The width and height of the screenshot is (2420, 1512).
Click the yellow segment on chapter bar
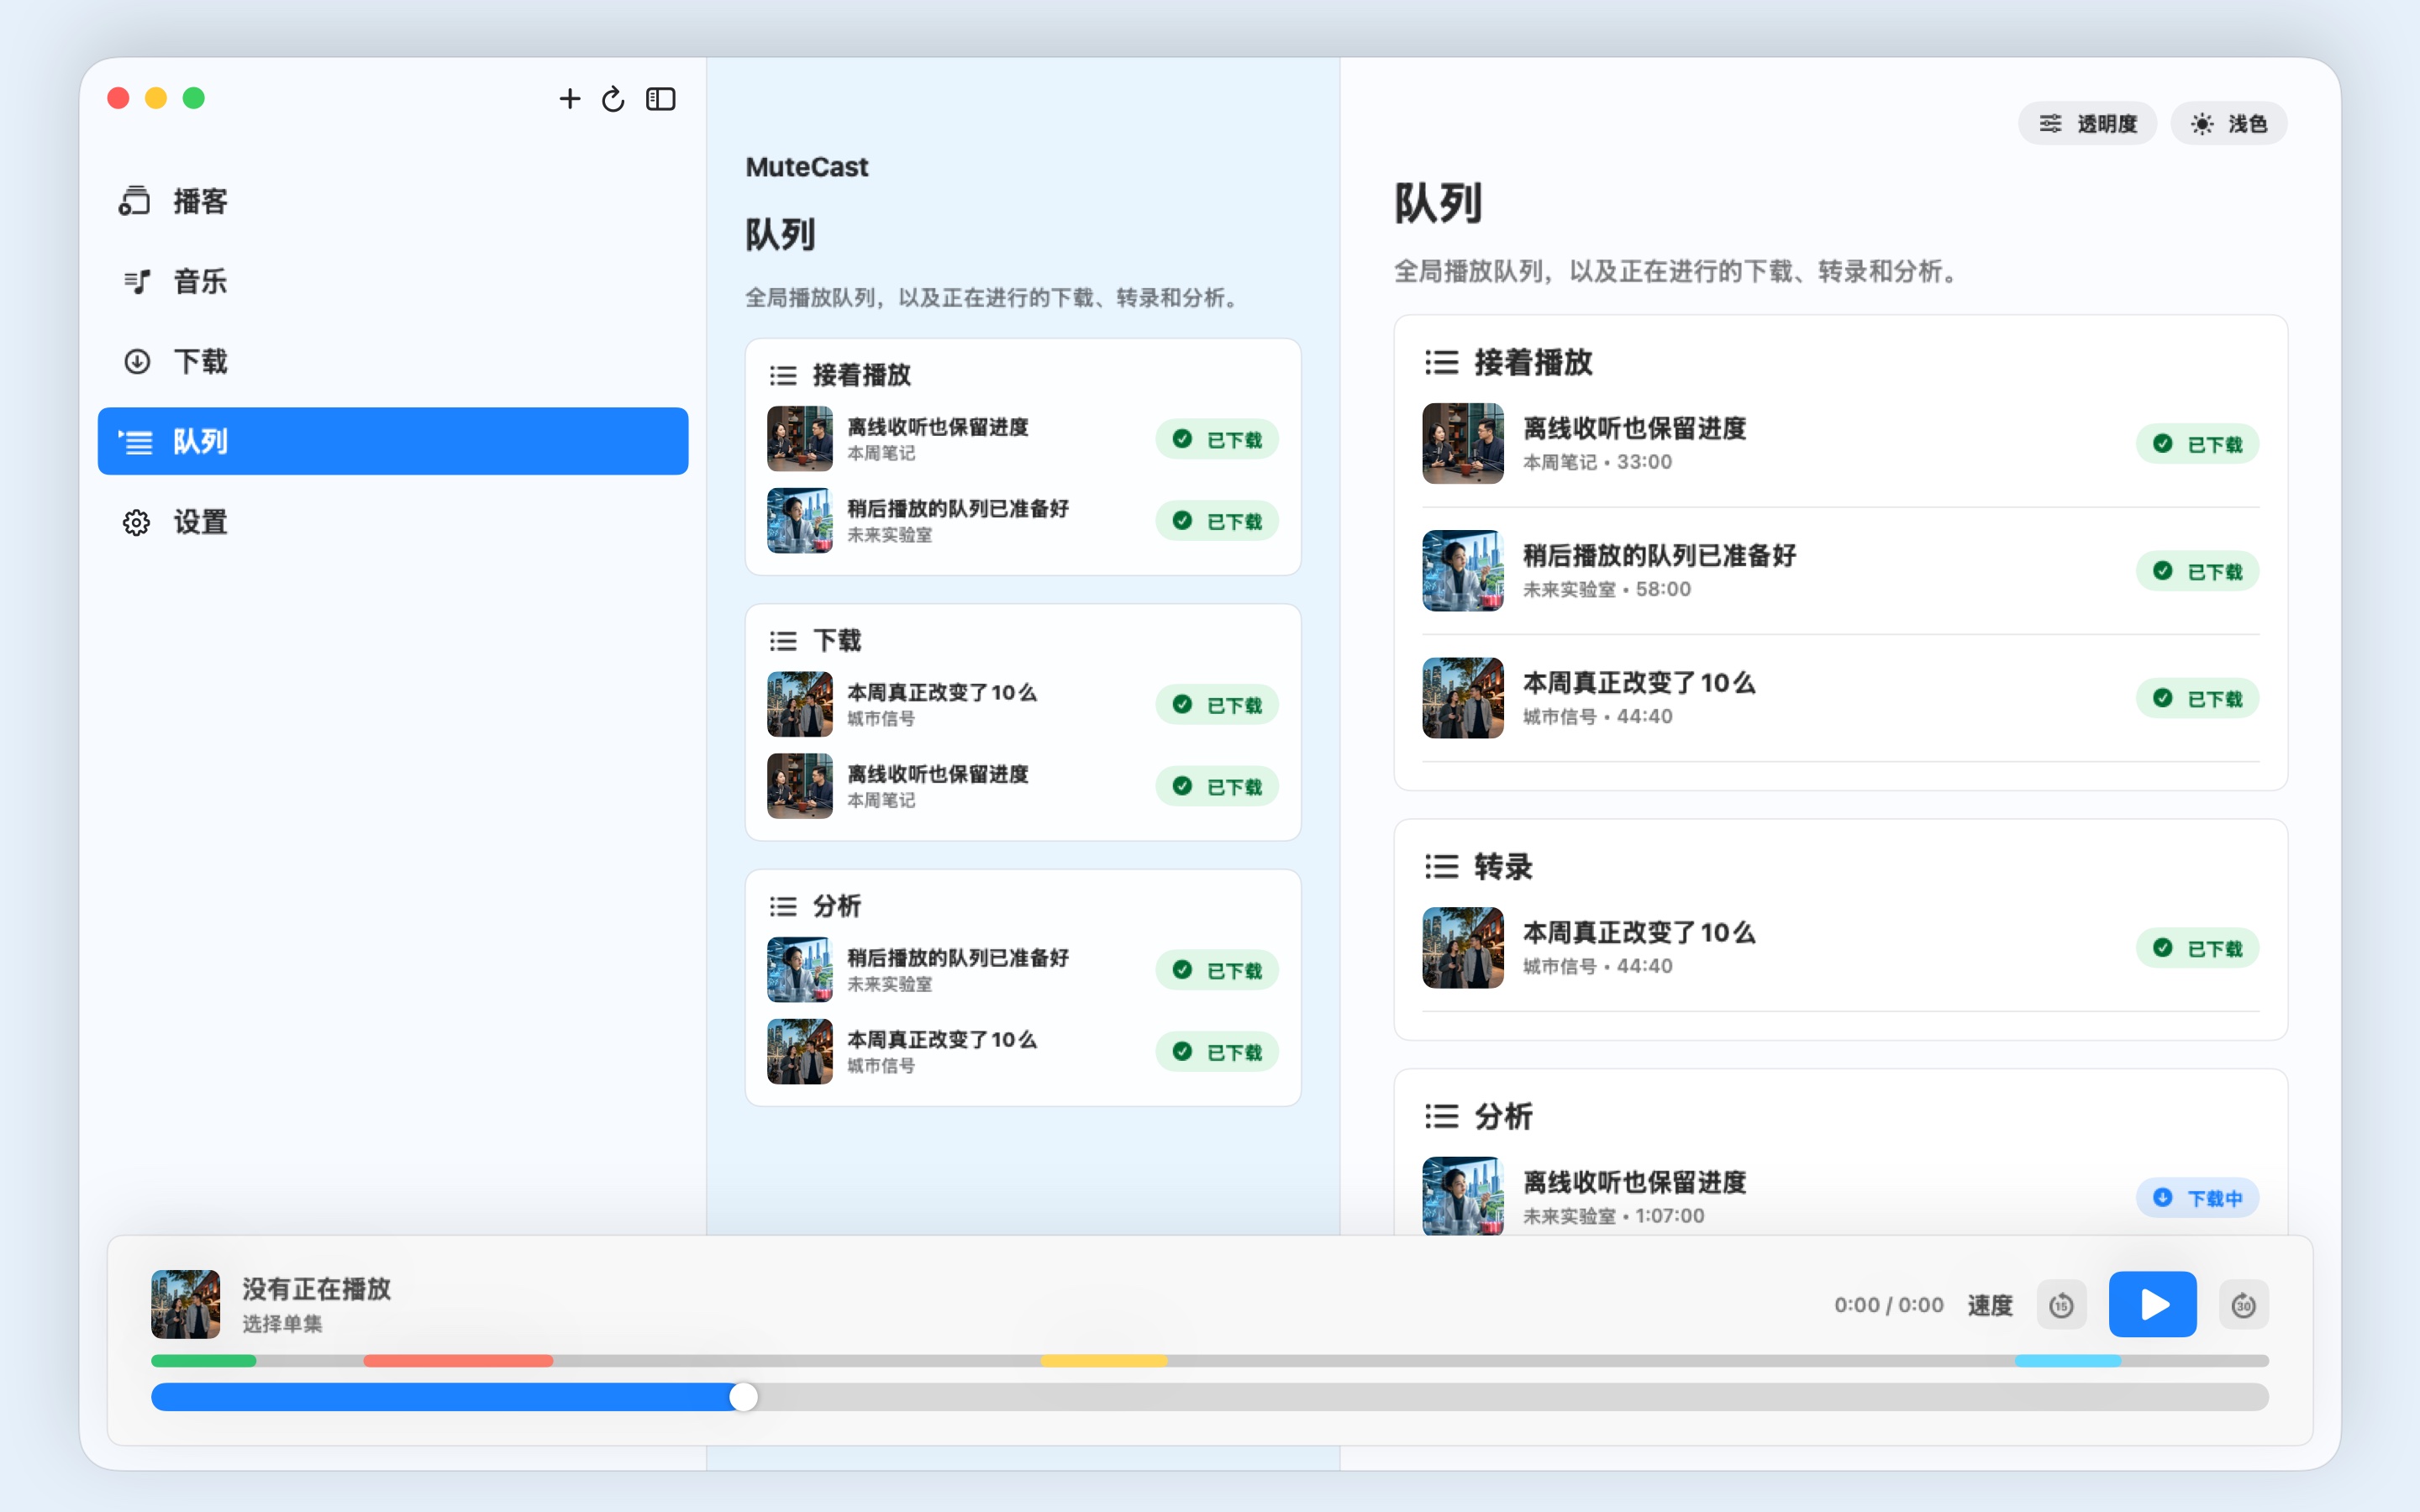(1104, 1361)
